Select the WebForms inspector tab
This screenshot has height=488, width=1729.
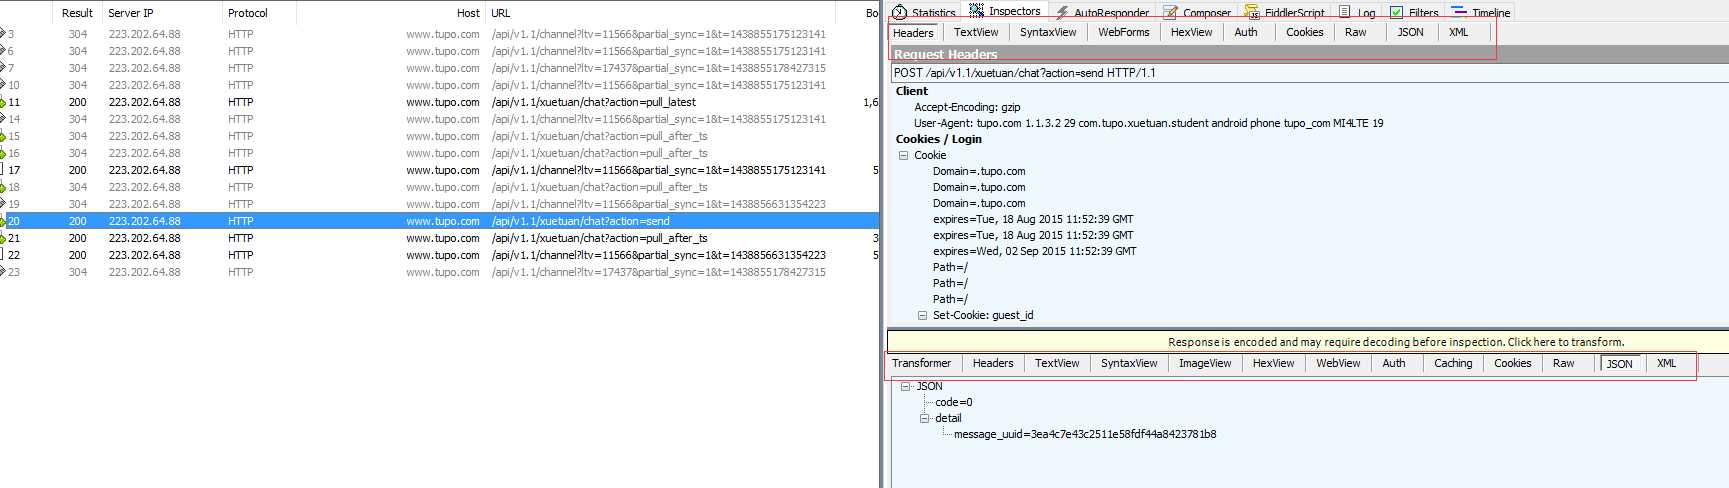pos(1124,32)
